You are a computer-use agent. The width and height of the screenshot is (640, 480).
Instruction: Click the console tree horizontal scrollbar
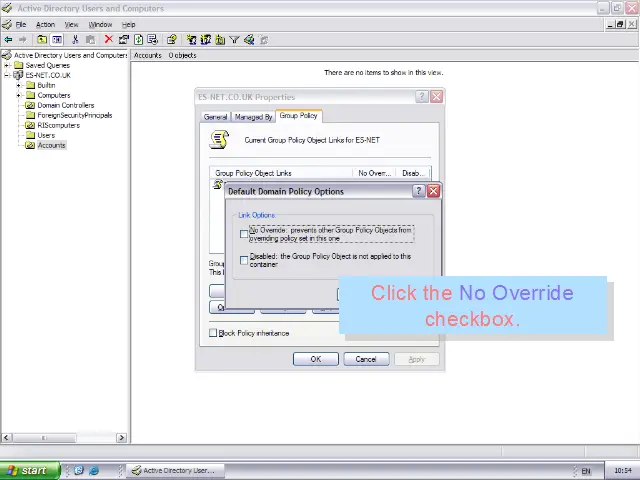[x=64, y=437]
